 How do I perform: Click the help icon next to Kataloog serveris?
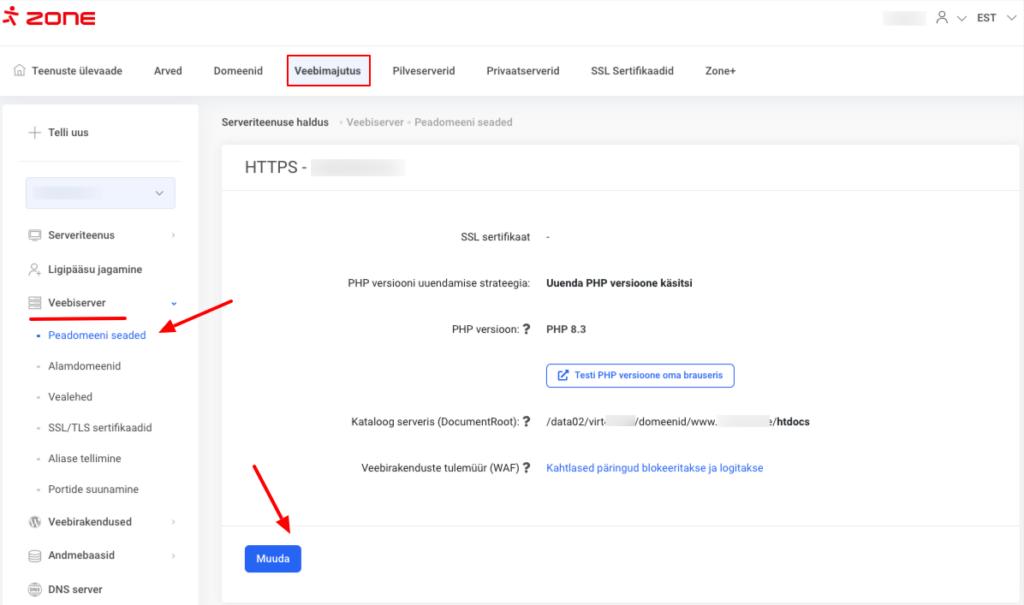pyautogui.click(x=526, y=422)
